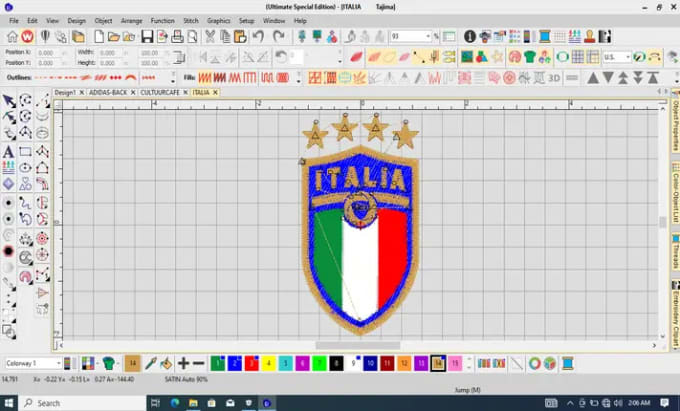The width and height of the screenshot is (680, 411).
Task: Select the arrow Select tool in left toolbox
Action: [x=9, y=101]
